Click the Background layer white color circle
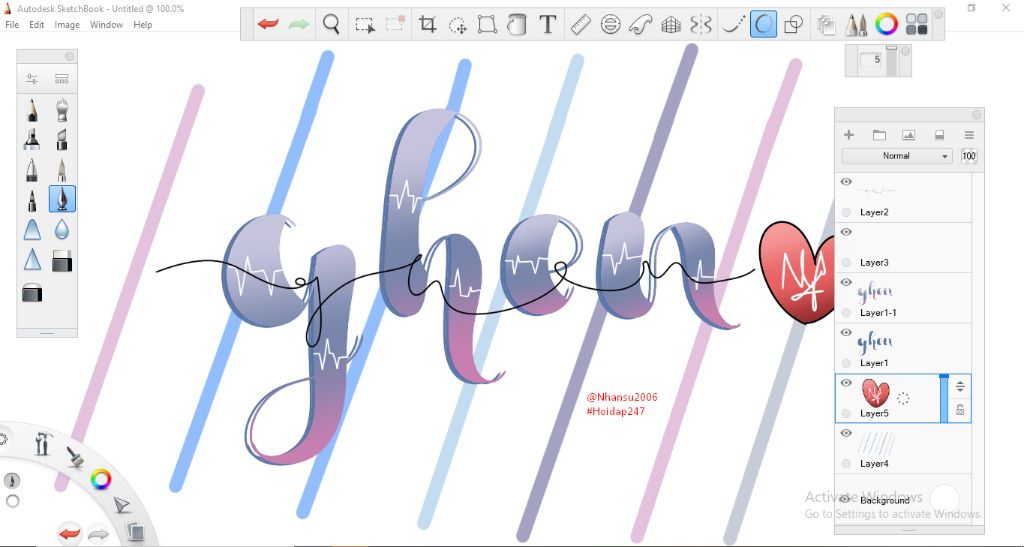 point(944,499)
